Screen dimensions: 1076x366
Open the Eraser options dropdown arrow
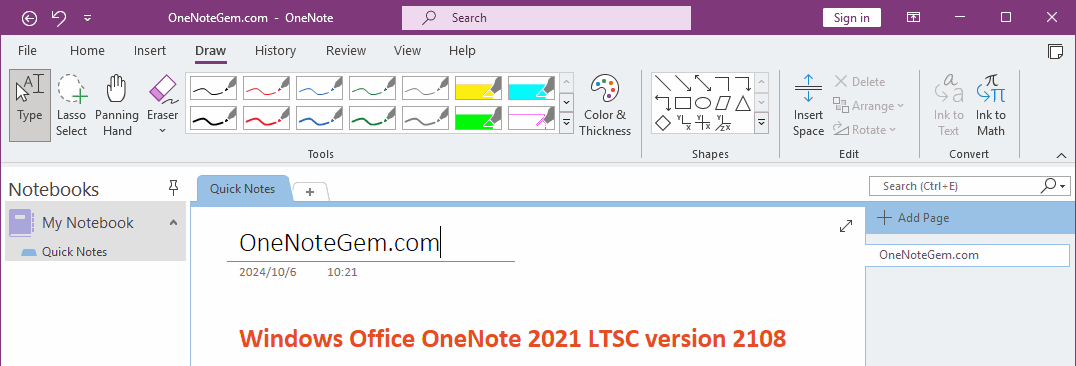pyautogui.click(x=163, y=130)
